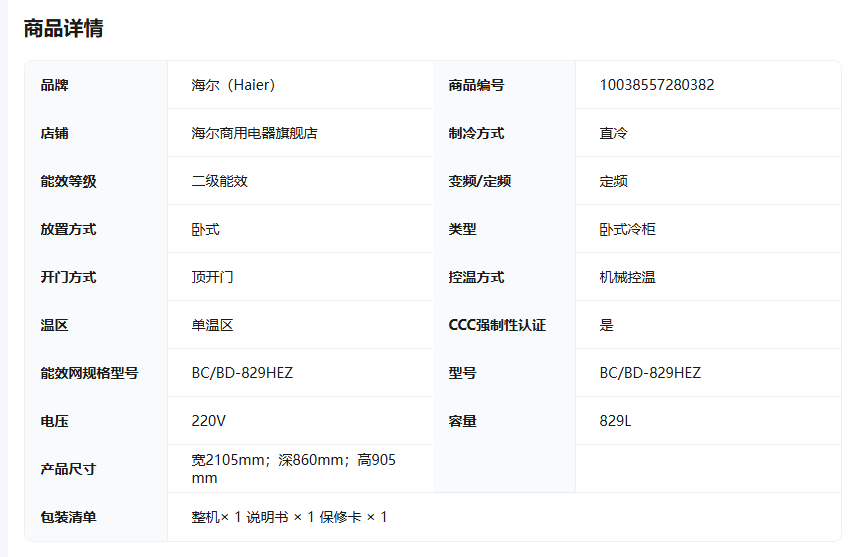Click brand value 海尔（Haier）

click(x=234, y=85)
